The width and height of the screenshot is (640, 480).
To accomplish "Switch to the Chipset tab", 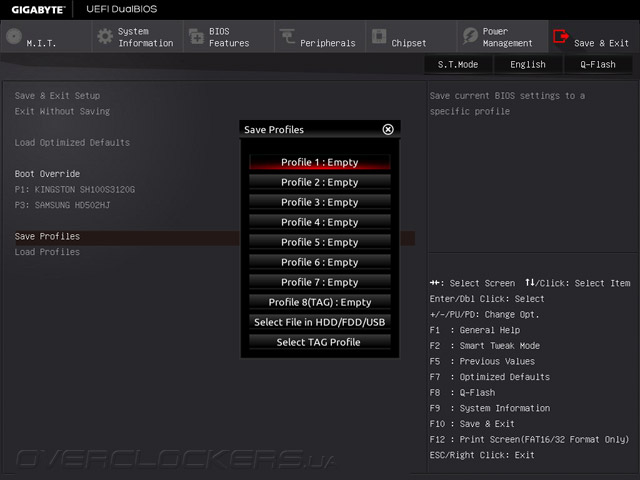I will pos(411,37).
